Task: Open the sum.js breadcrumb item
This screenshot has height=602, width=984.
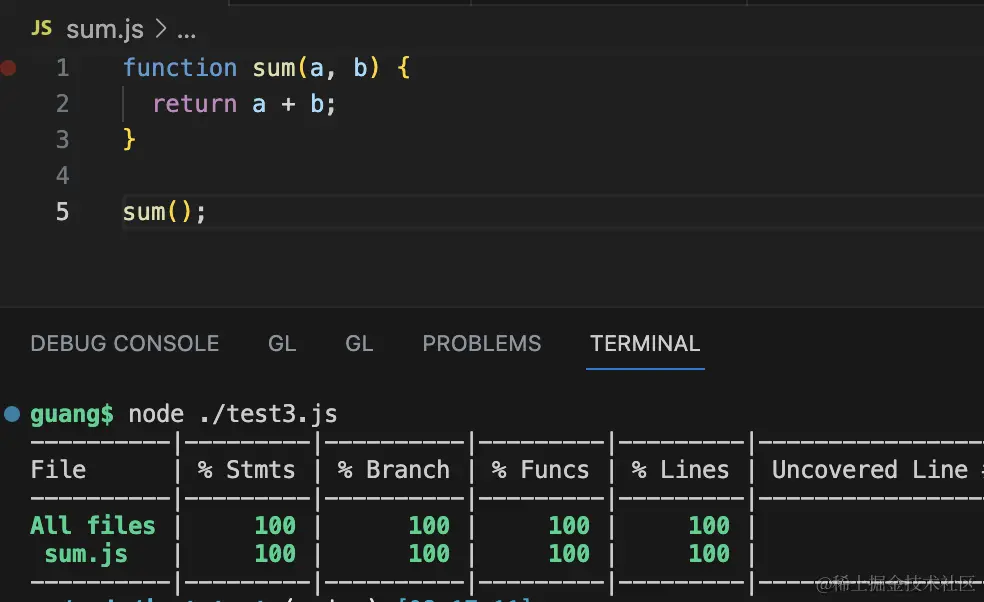Action: click(105, 30)
